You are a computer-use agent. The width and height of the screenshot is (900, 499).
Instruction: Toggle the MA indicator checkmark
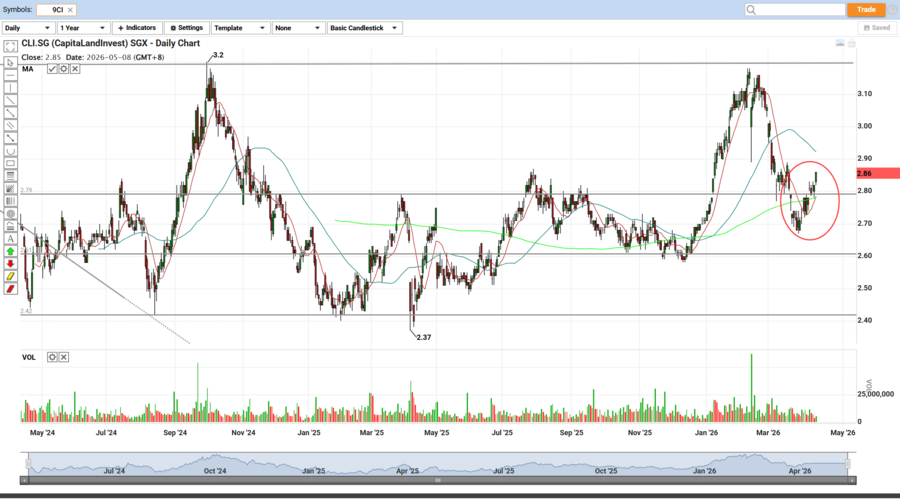click(52, 69)
